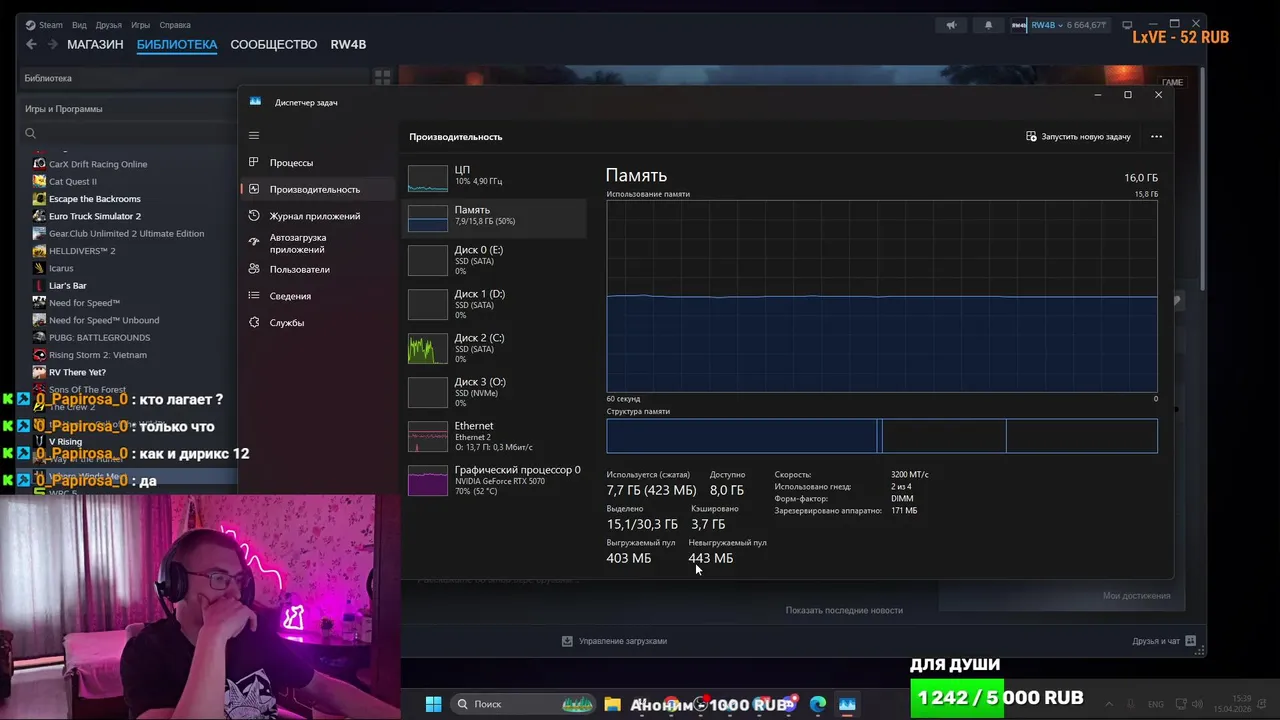Select HELLDIVERS 2 in Steam library

point(82,251)
